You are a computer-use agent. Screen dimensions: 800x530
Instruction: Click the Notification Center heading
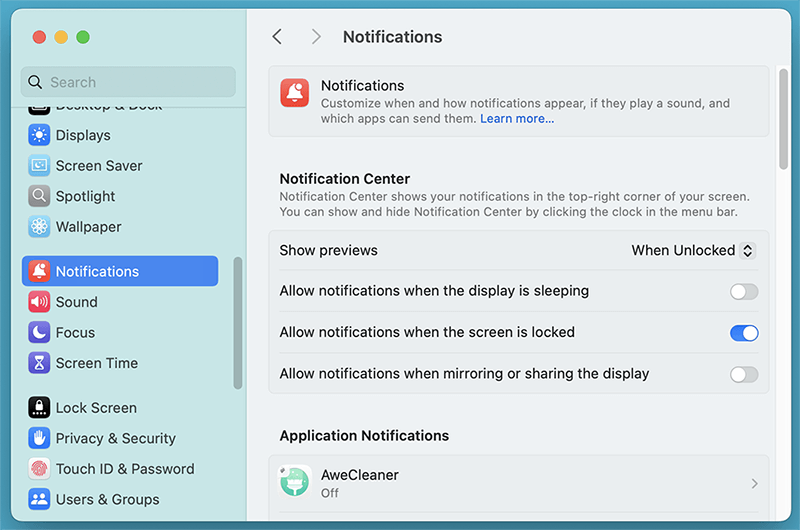(344, 179)
